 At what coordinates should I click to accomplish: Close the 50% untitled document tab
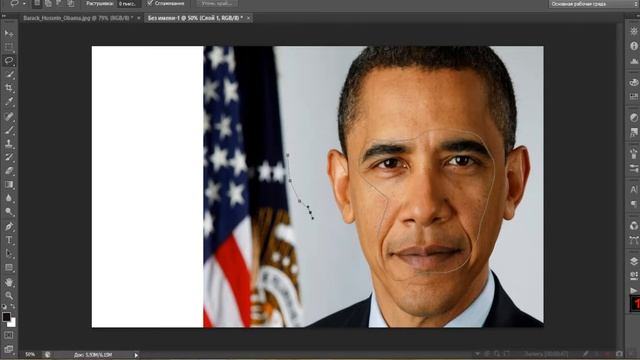pyautogui.click(x=249, y=18)
